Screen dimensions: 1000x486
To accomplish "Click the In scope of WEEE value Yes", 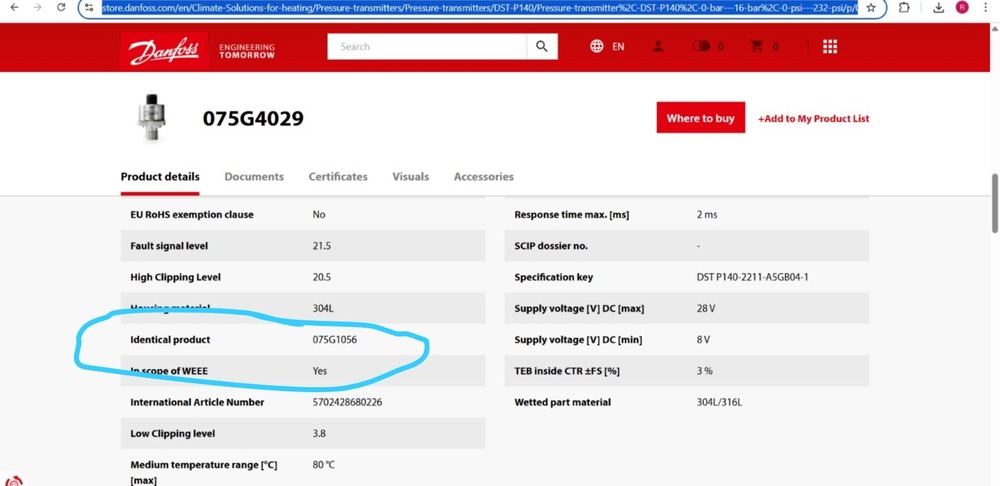I will pyautogui.click(x=320, y=371).
